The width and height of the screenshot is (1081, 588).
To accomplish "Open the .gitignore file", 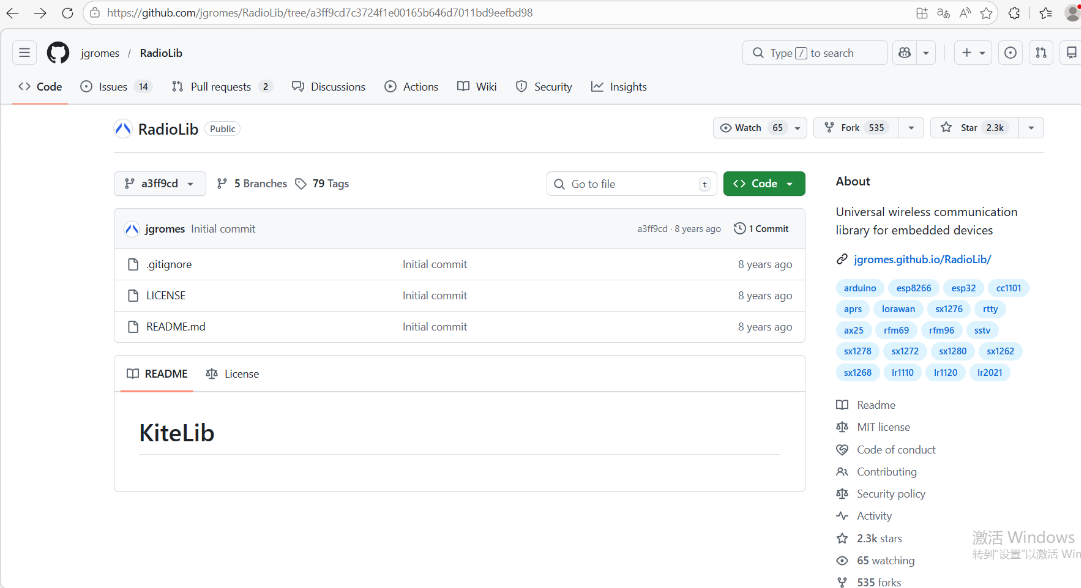I will click(x=169, y=264).
